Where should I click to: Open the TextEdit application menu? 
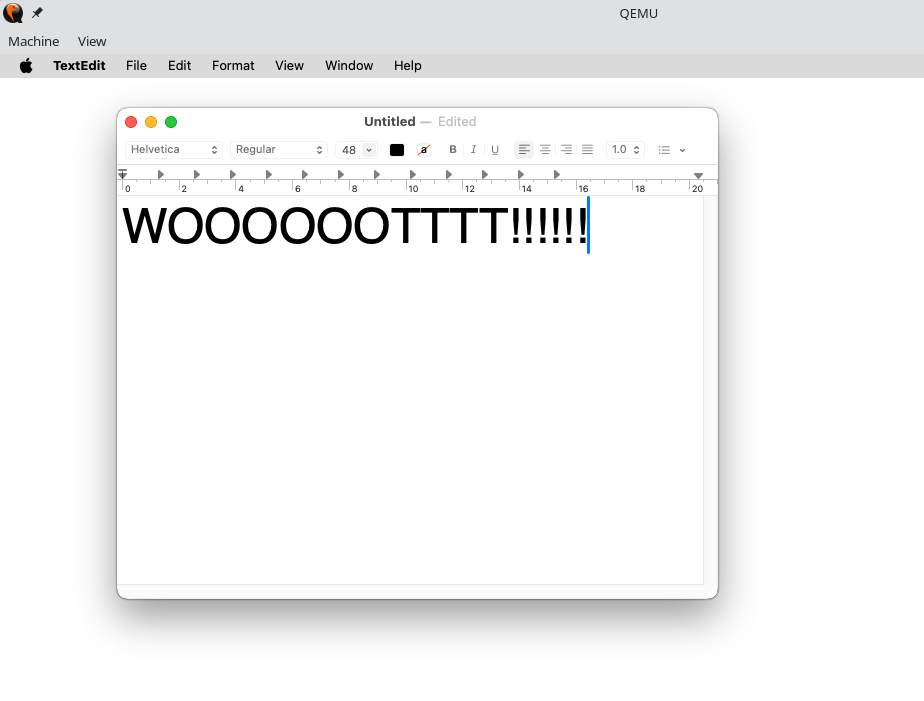pos(79,66)
